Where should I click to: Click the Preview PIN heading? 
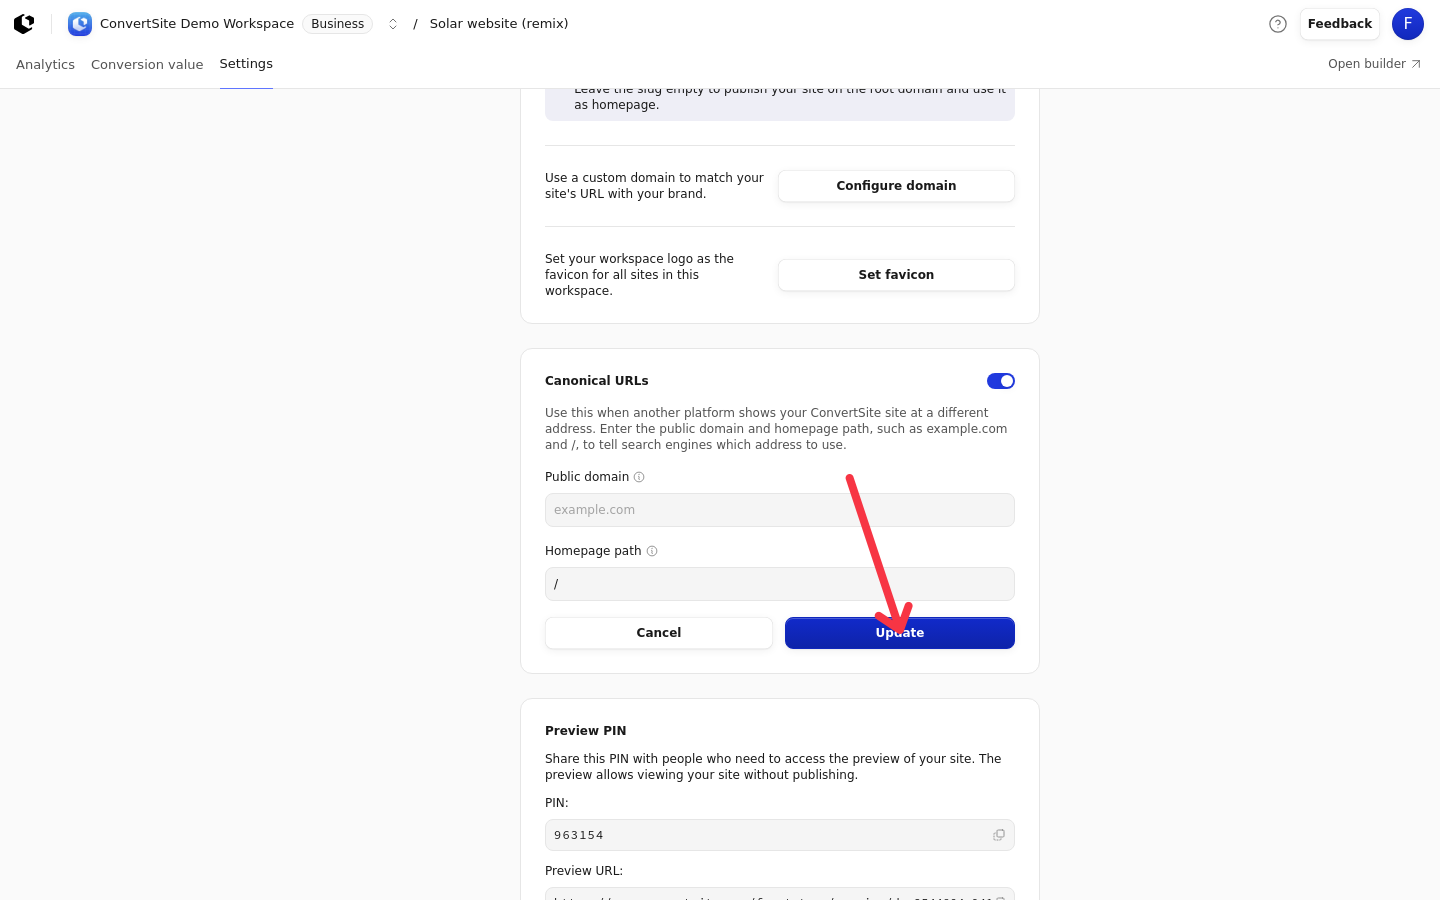(x=586, y=731)
